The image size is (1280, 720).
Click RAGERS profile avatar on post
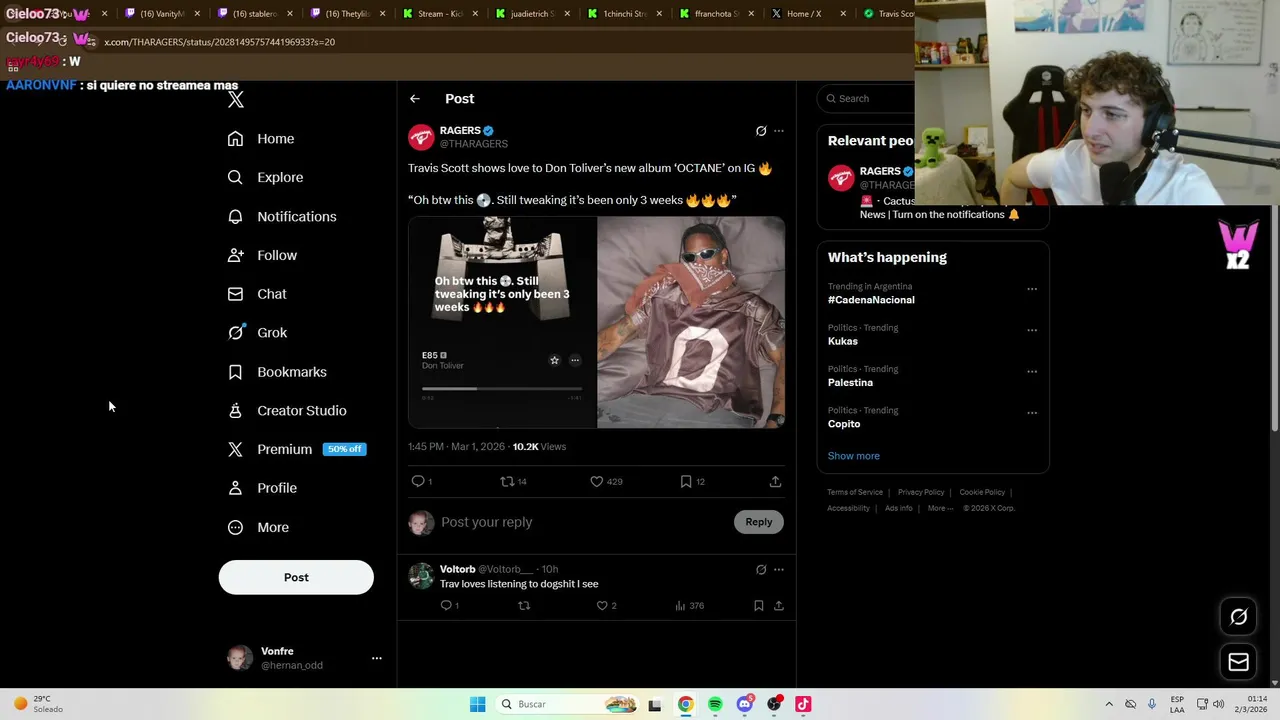pyautogui.click(x=421, y=137)
